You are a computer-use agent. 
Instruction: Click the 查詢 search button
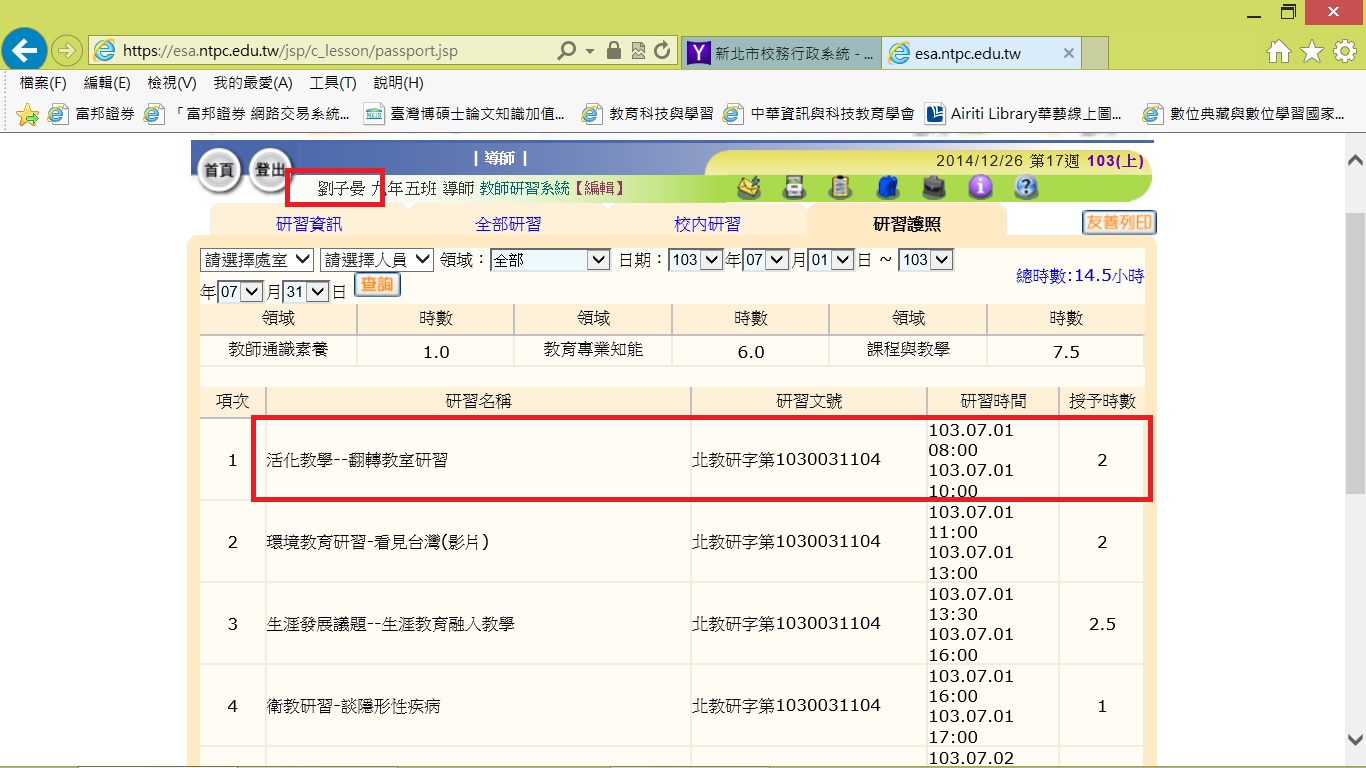[377, 286]
